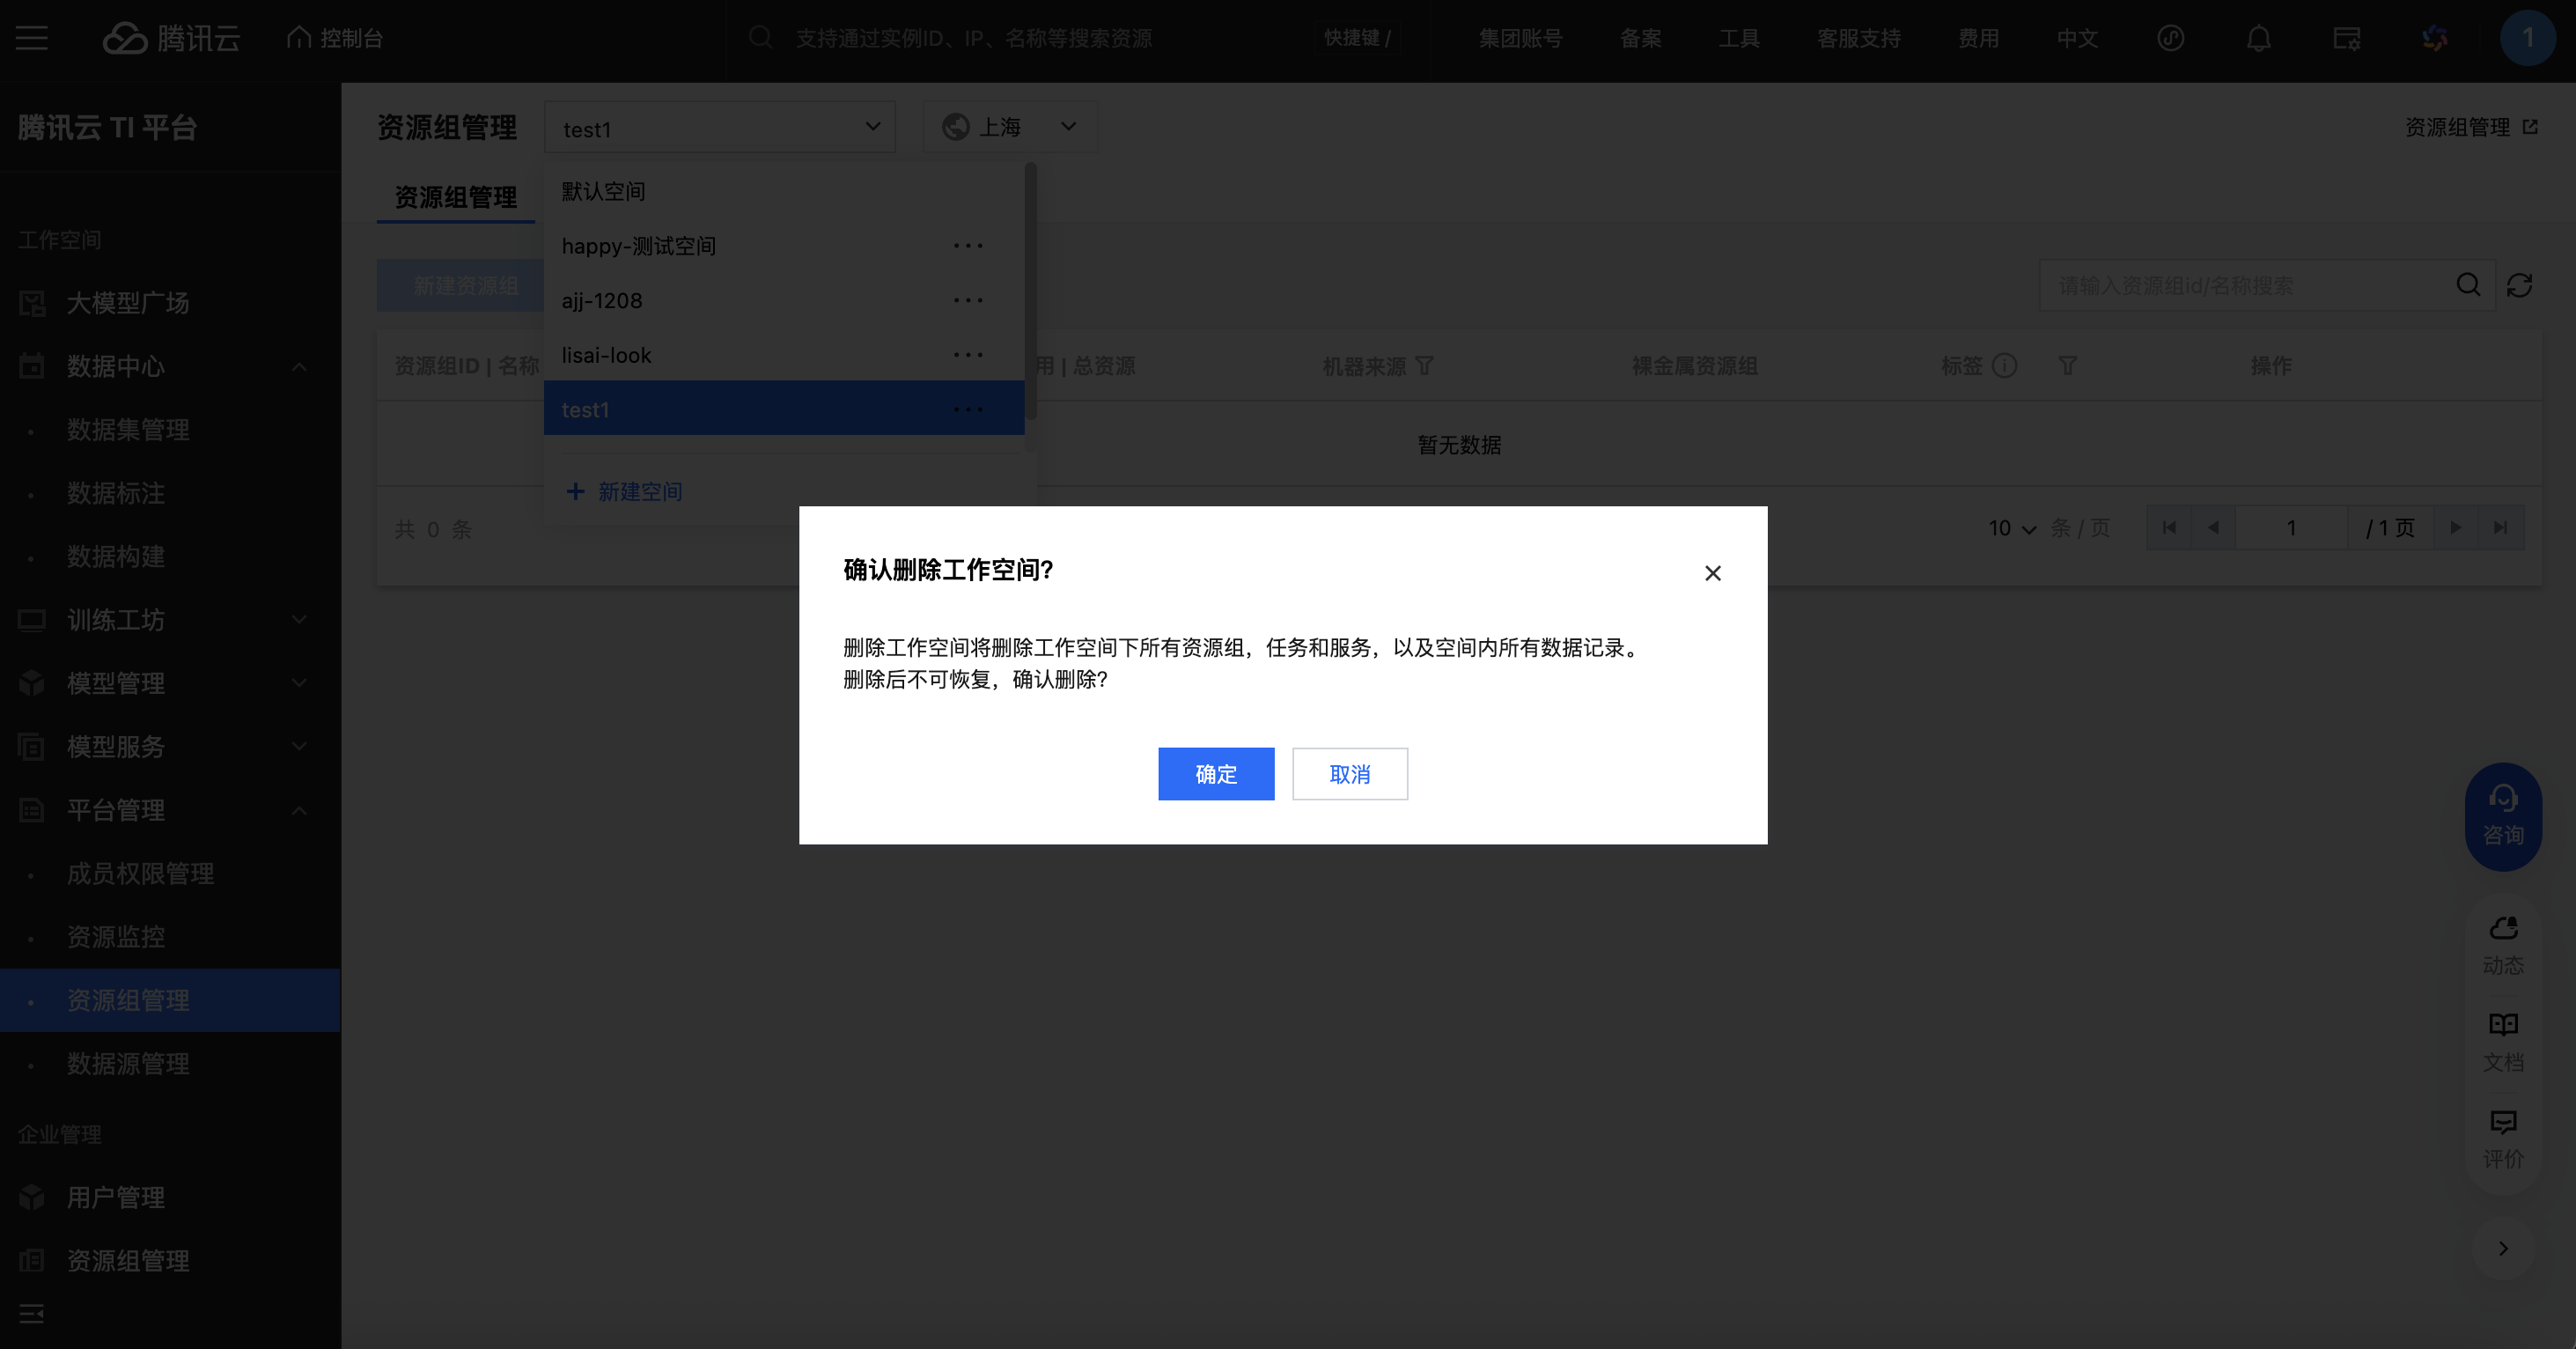Click the refresh icon beside search box
Image resolution: width=2576 pixels, height=1349 pixels.
coord(2519,286)
